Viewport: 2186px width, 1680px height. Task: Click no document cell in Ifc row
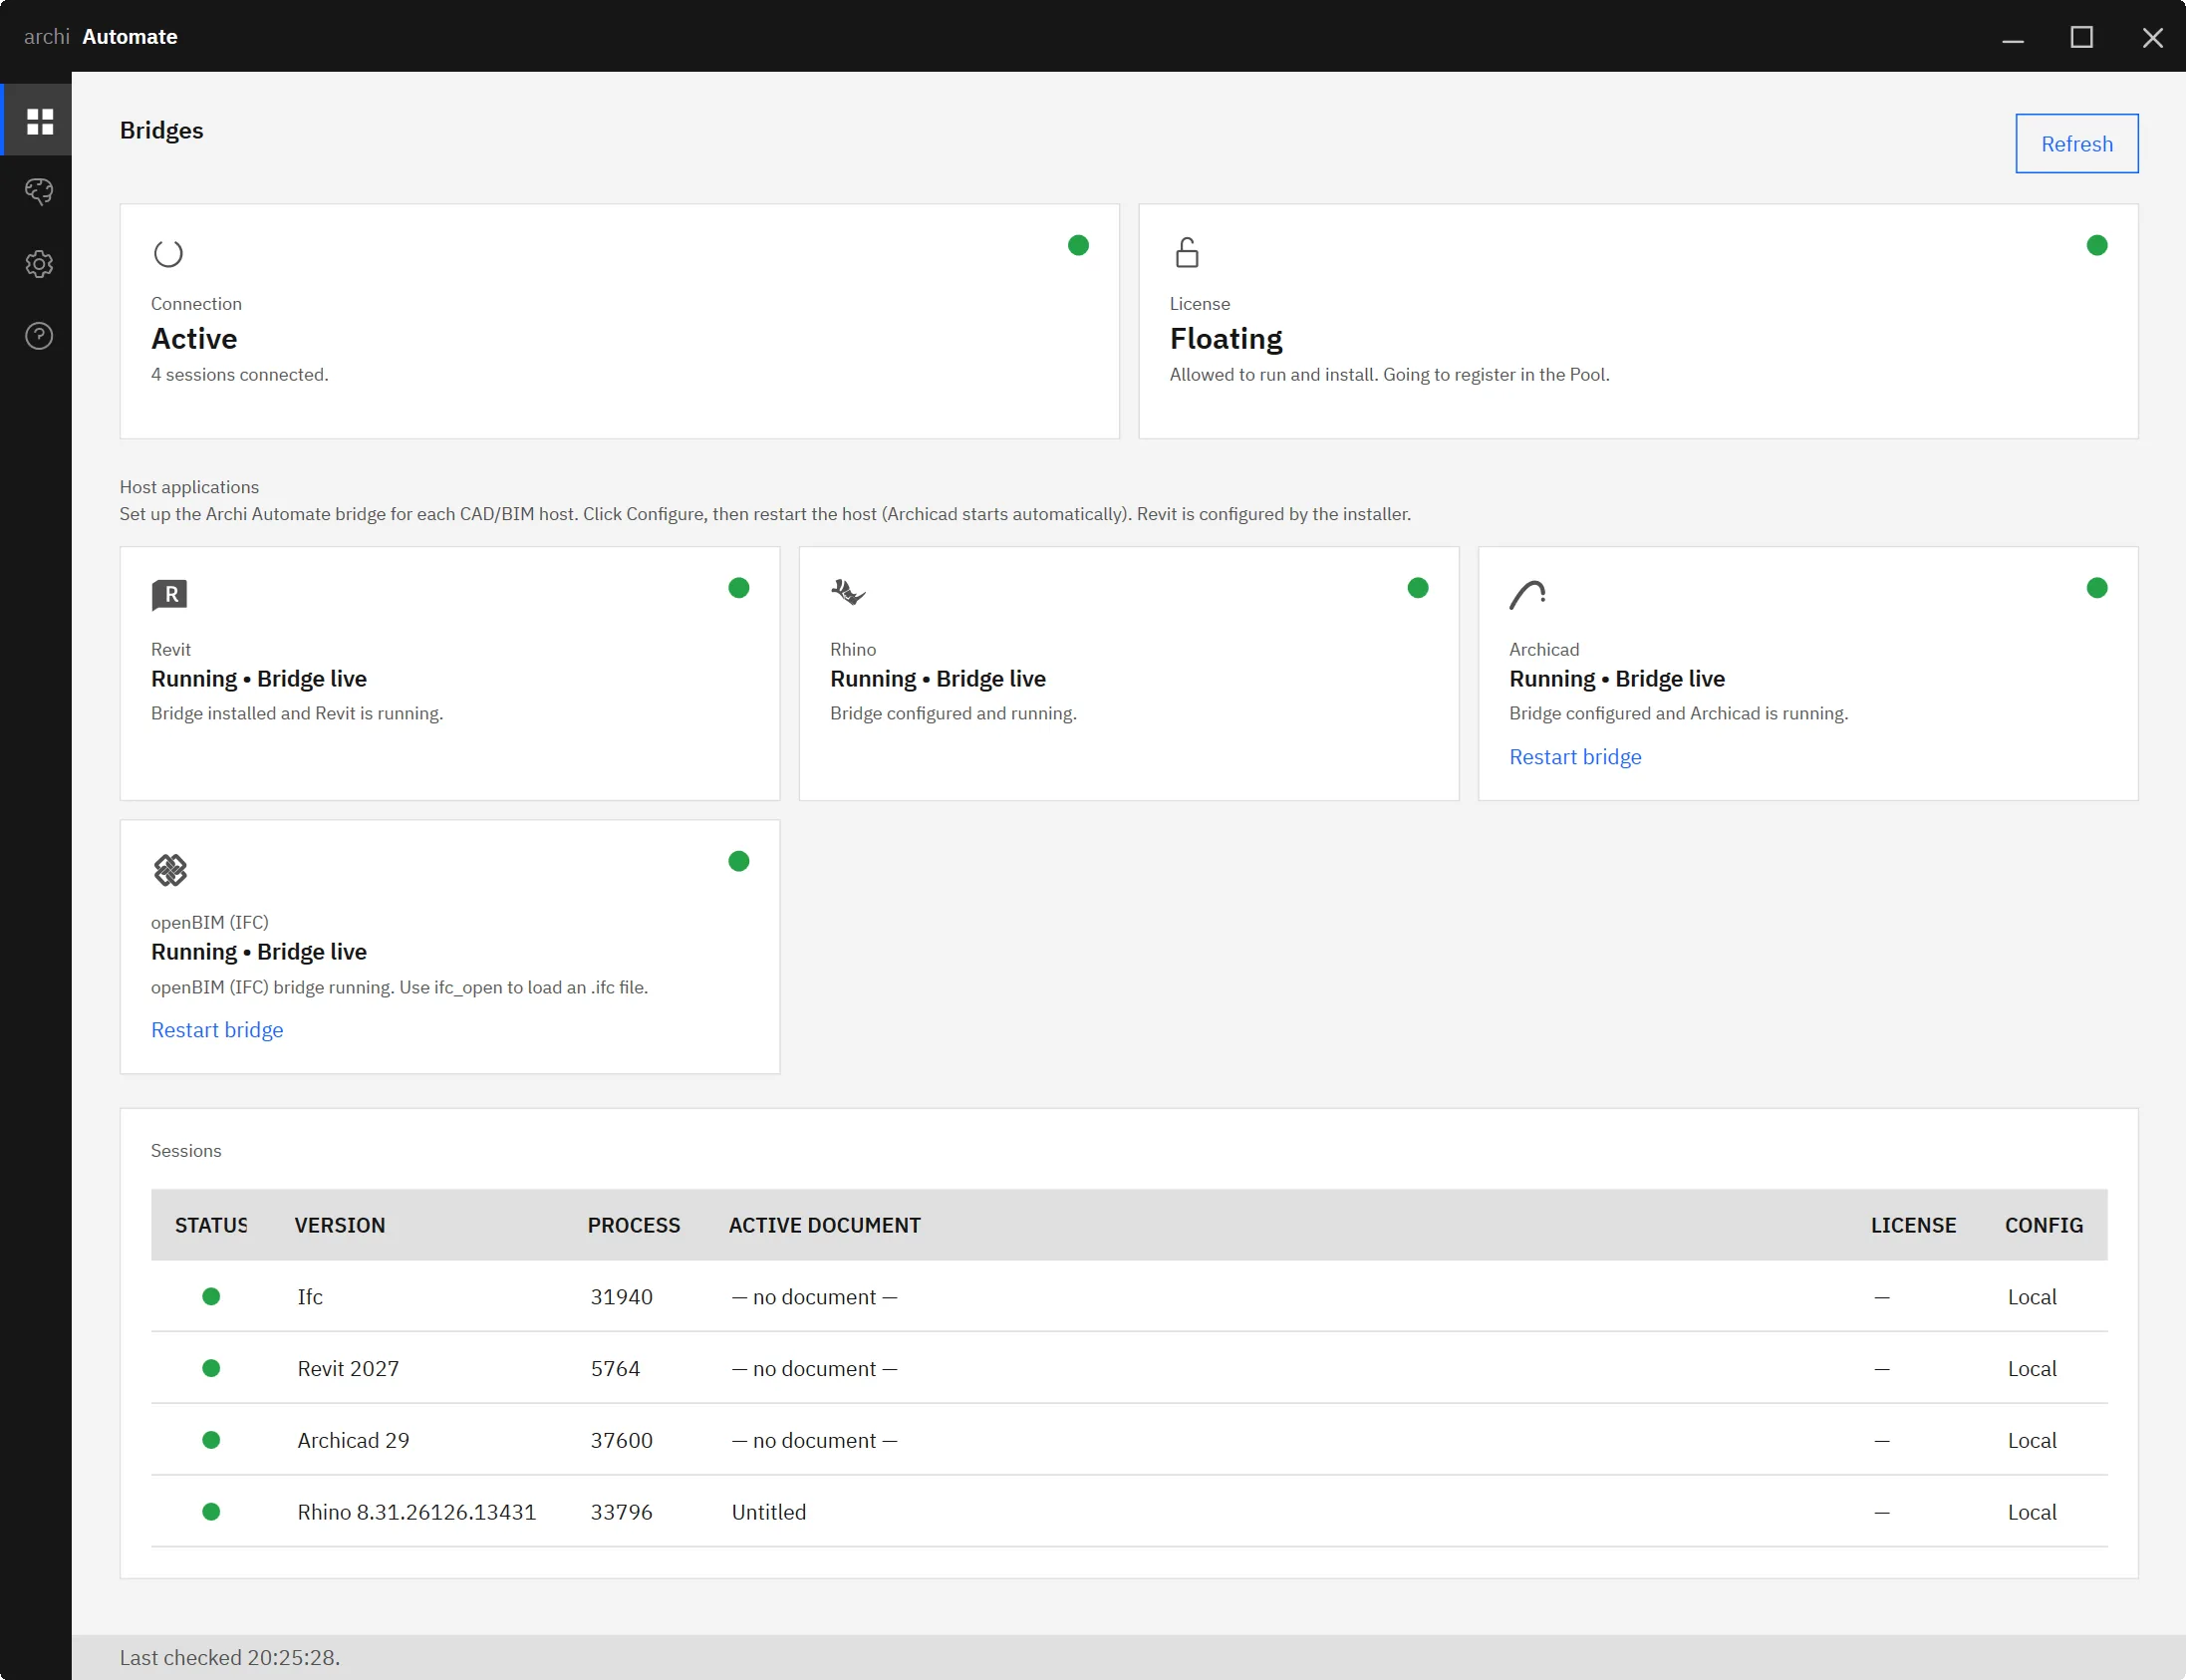point(814,1297)
